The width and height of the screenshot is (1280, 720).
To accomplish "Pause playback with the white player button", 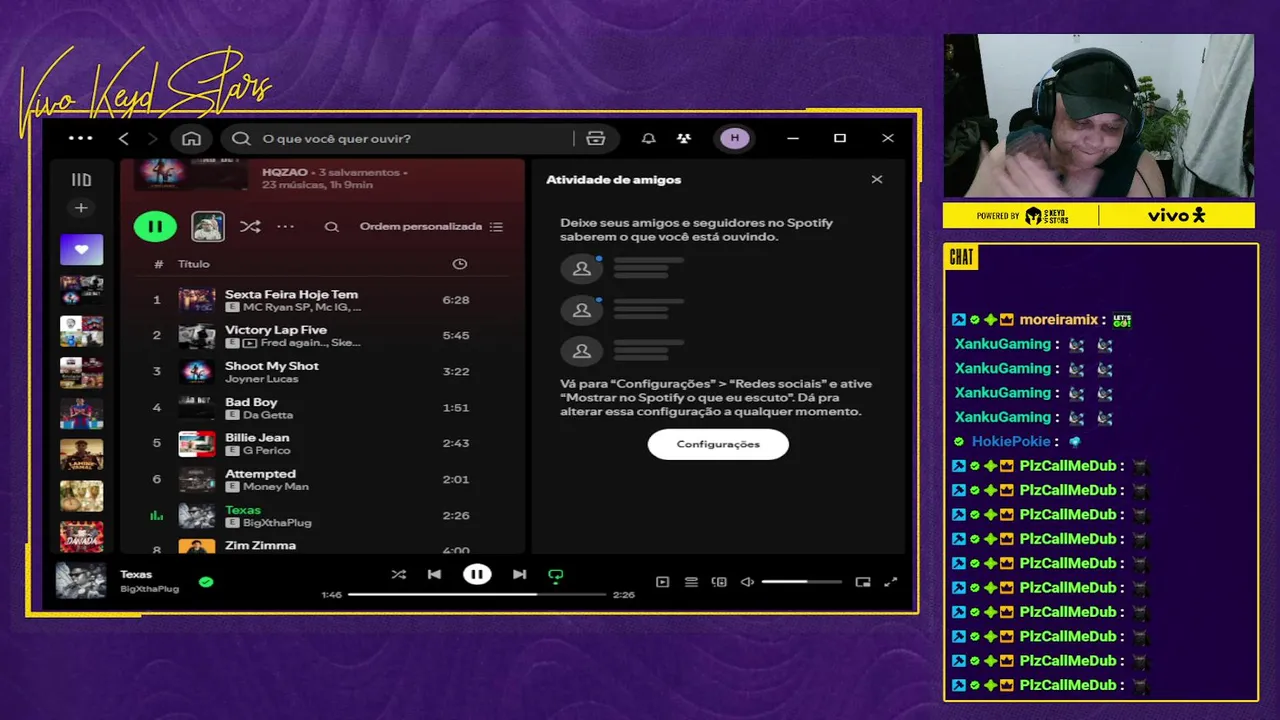I will click(x=477, y=574).
